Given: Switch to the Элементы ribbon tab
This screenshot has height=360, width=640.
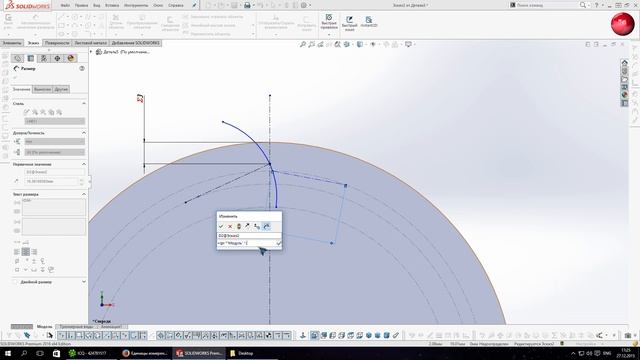Looking at the screenshot, I should [12, 43].
